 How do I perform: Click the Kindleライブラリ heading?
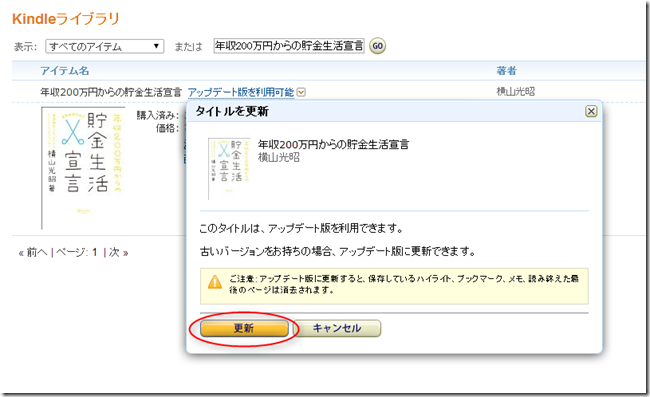point(66,19)
